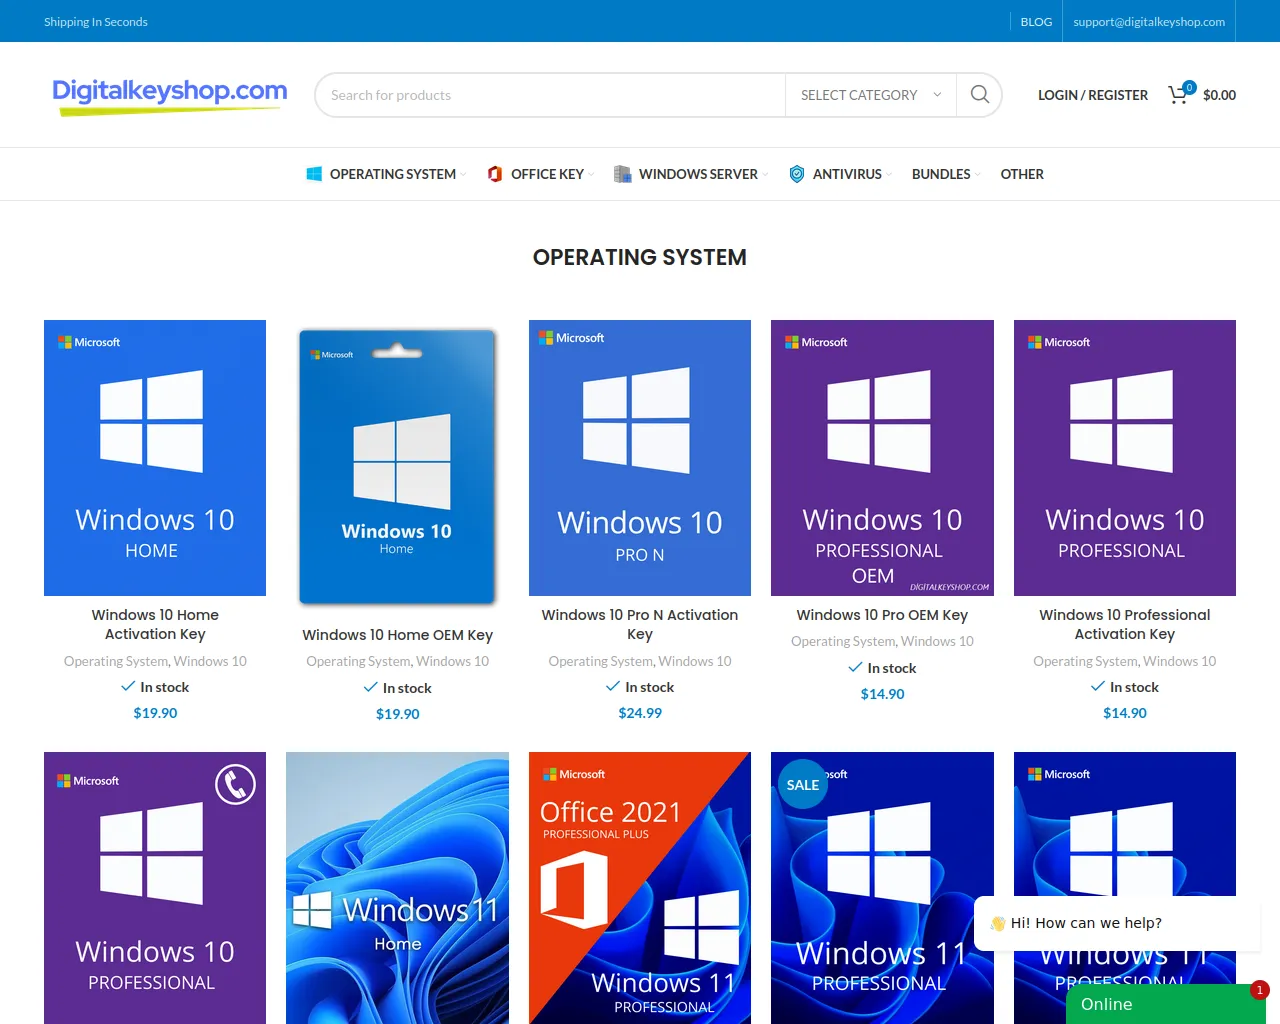Click the SALE badge on Windows 11 Professional
This screenshot has height=1024, width=1280.
802,785
